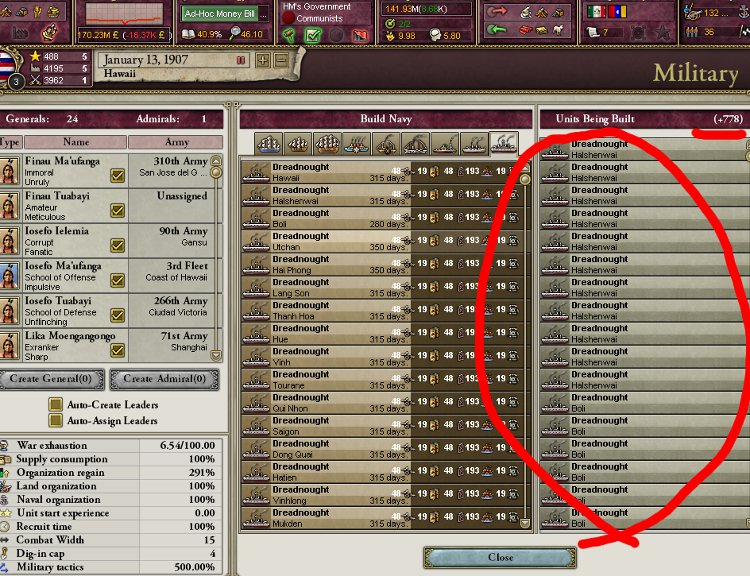
Task: Expand the Ad-Hoc Money Bill ellipsis
Action: tap(263, 14)
